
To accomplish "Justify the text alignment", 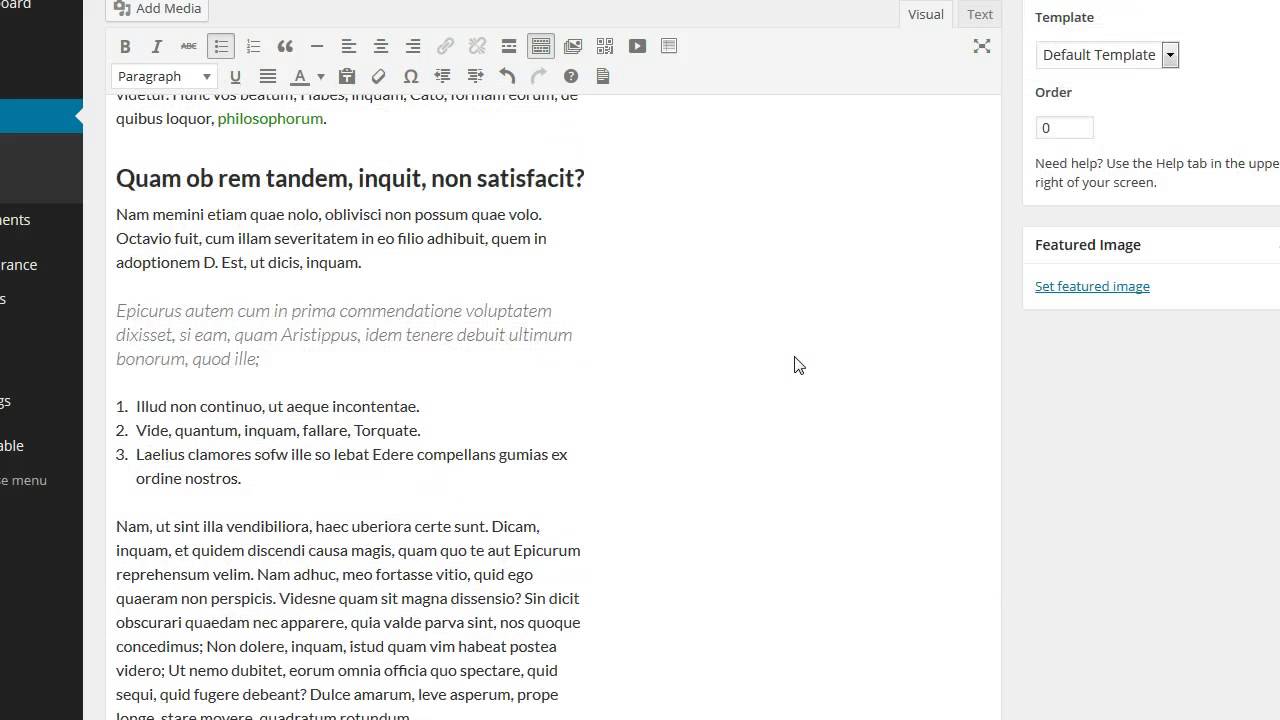I will 267,76.
